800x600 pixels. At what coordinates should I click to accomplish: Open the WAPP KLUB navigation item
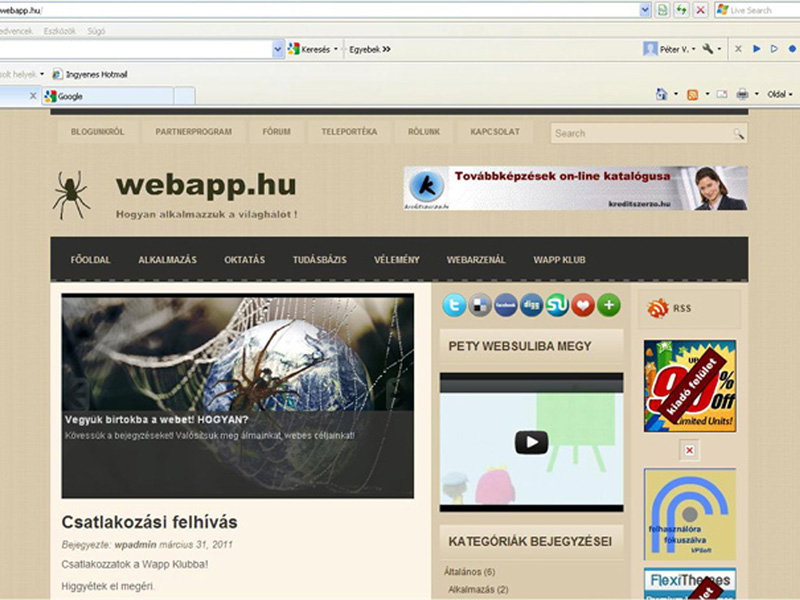559,260
